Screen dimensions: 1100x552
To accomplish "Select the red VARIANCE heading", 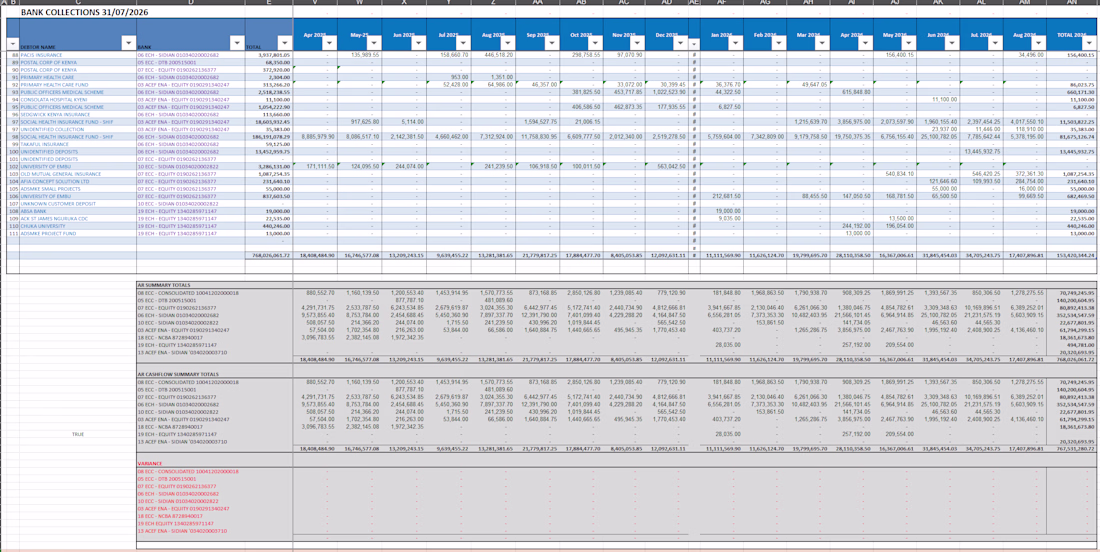I will 150,464.
